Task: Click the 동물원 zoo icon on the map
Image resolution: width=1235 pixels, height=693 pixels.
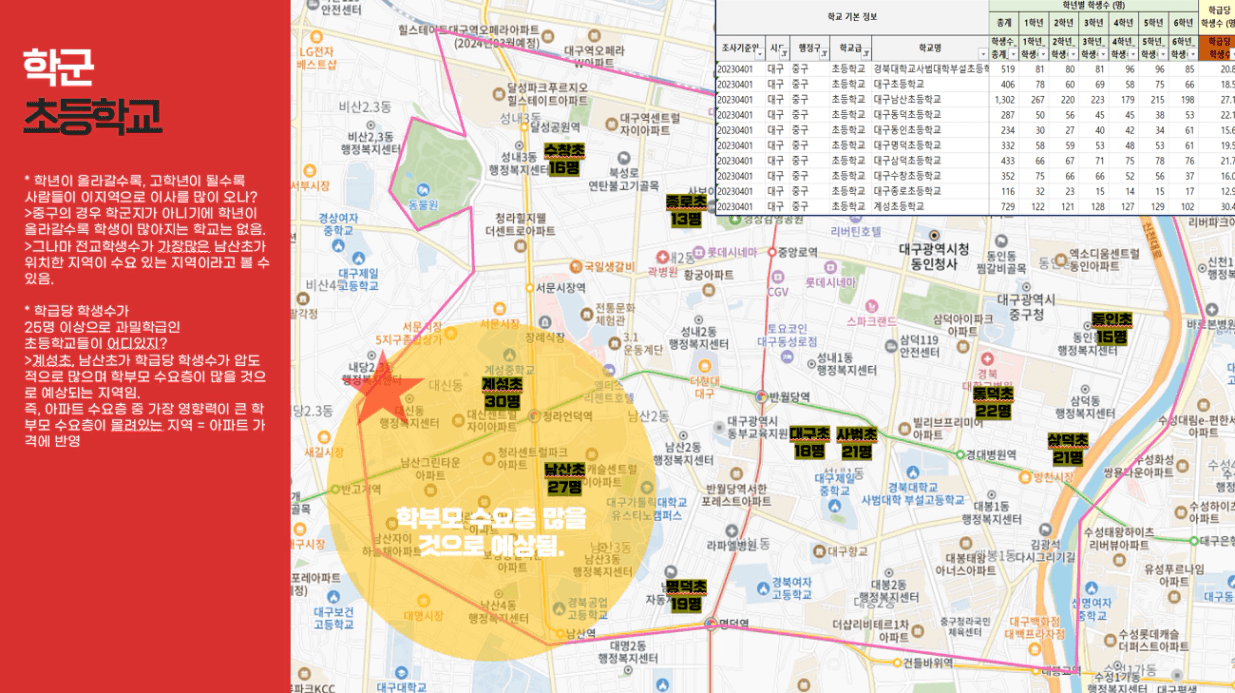Action: pos(425,188)
